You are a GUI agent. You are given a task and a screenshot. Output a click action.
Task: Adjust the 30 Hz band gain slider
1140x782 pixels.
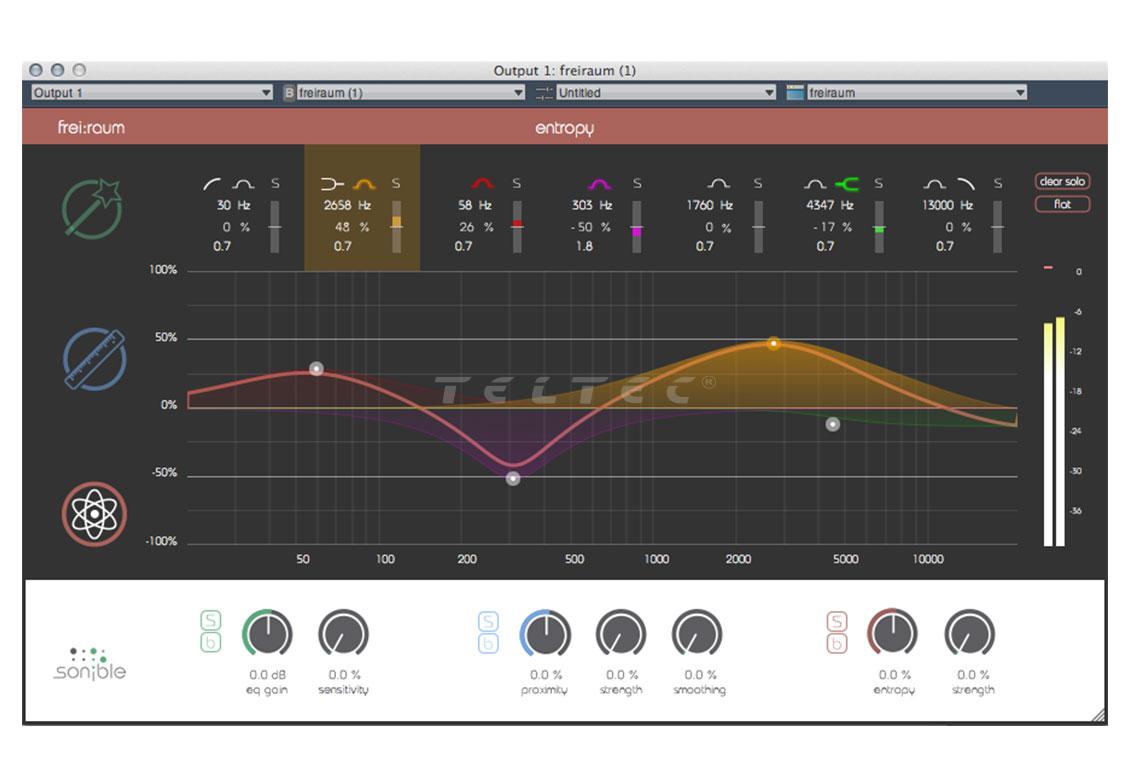275,227
